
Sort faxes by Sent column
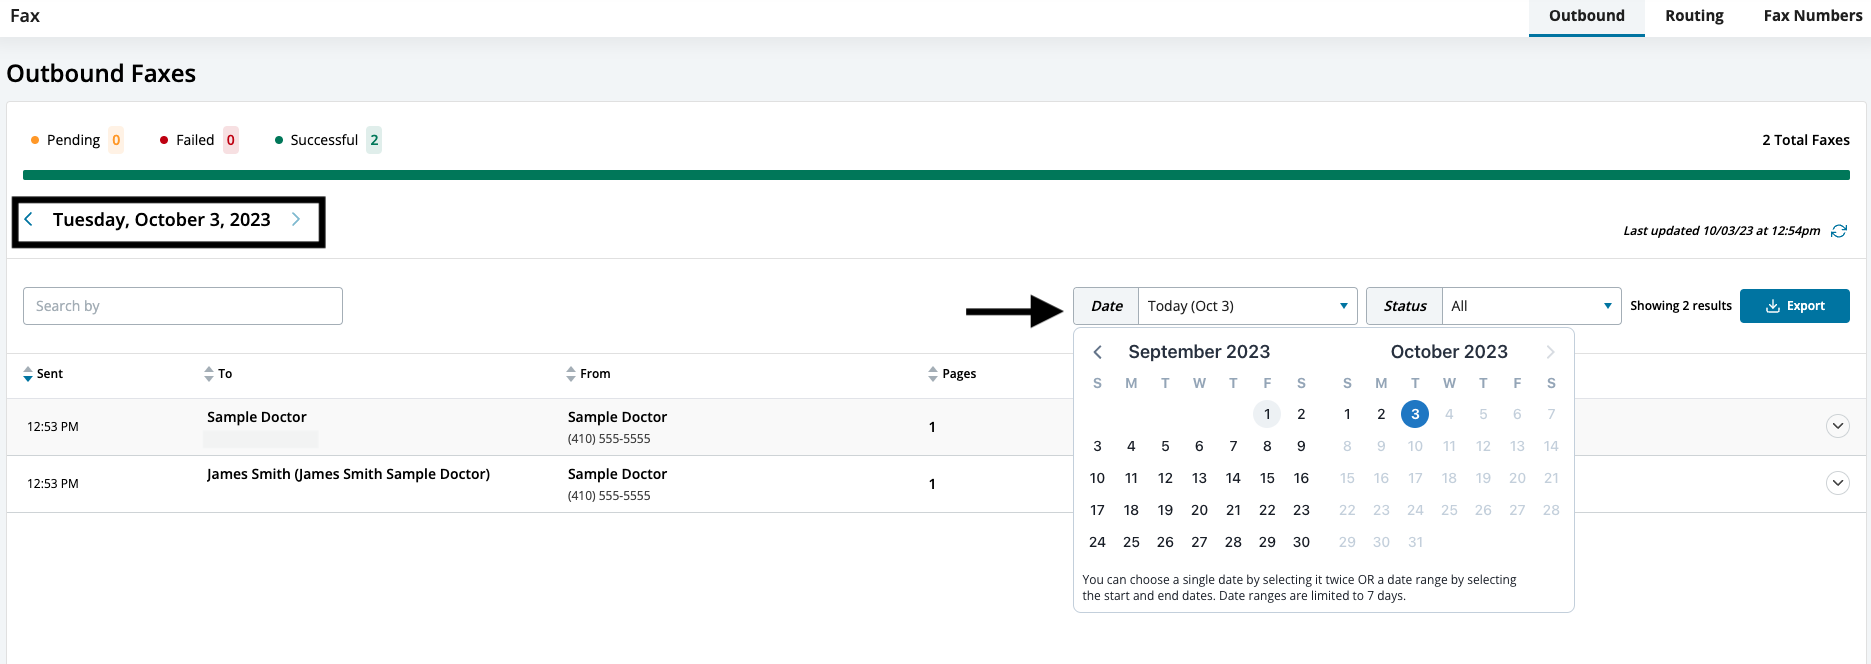tap(43, 374)
